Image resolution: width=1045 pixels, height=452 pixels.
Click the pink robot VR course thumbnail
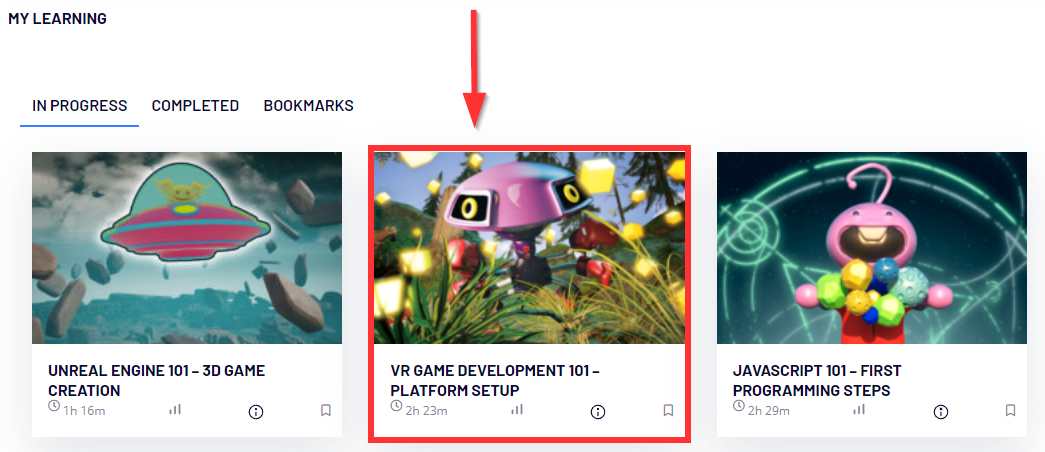[x=530, y=248]
